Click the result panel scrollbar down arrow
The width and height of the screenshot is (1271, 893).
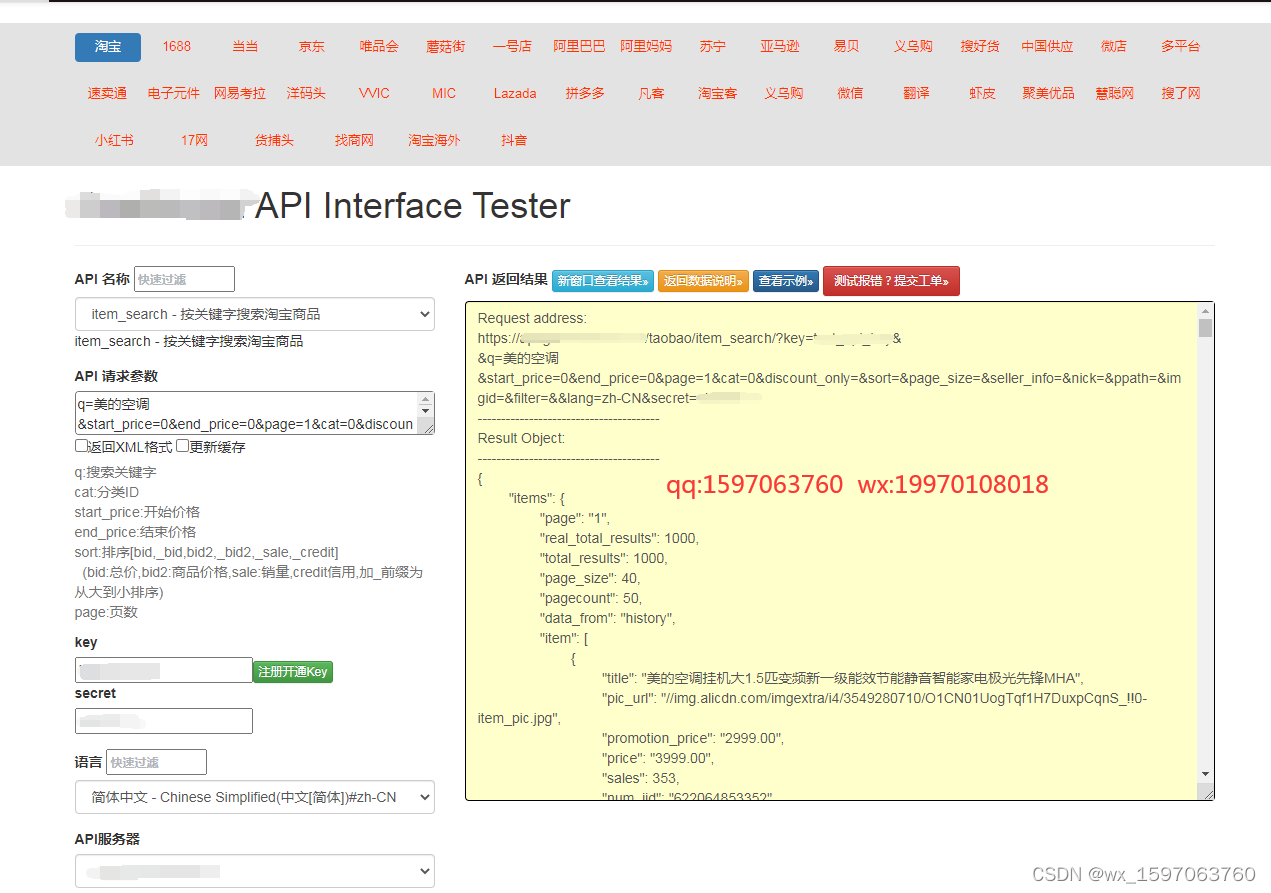[x=1205, y=774]
